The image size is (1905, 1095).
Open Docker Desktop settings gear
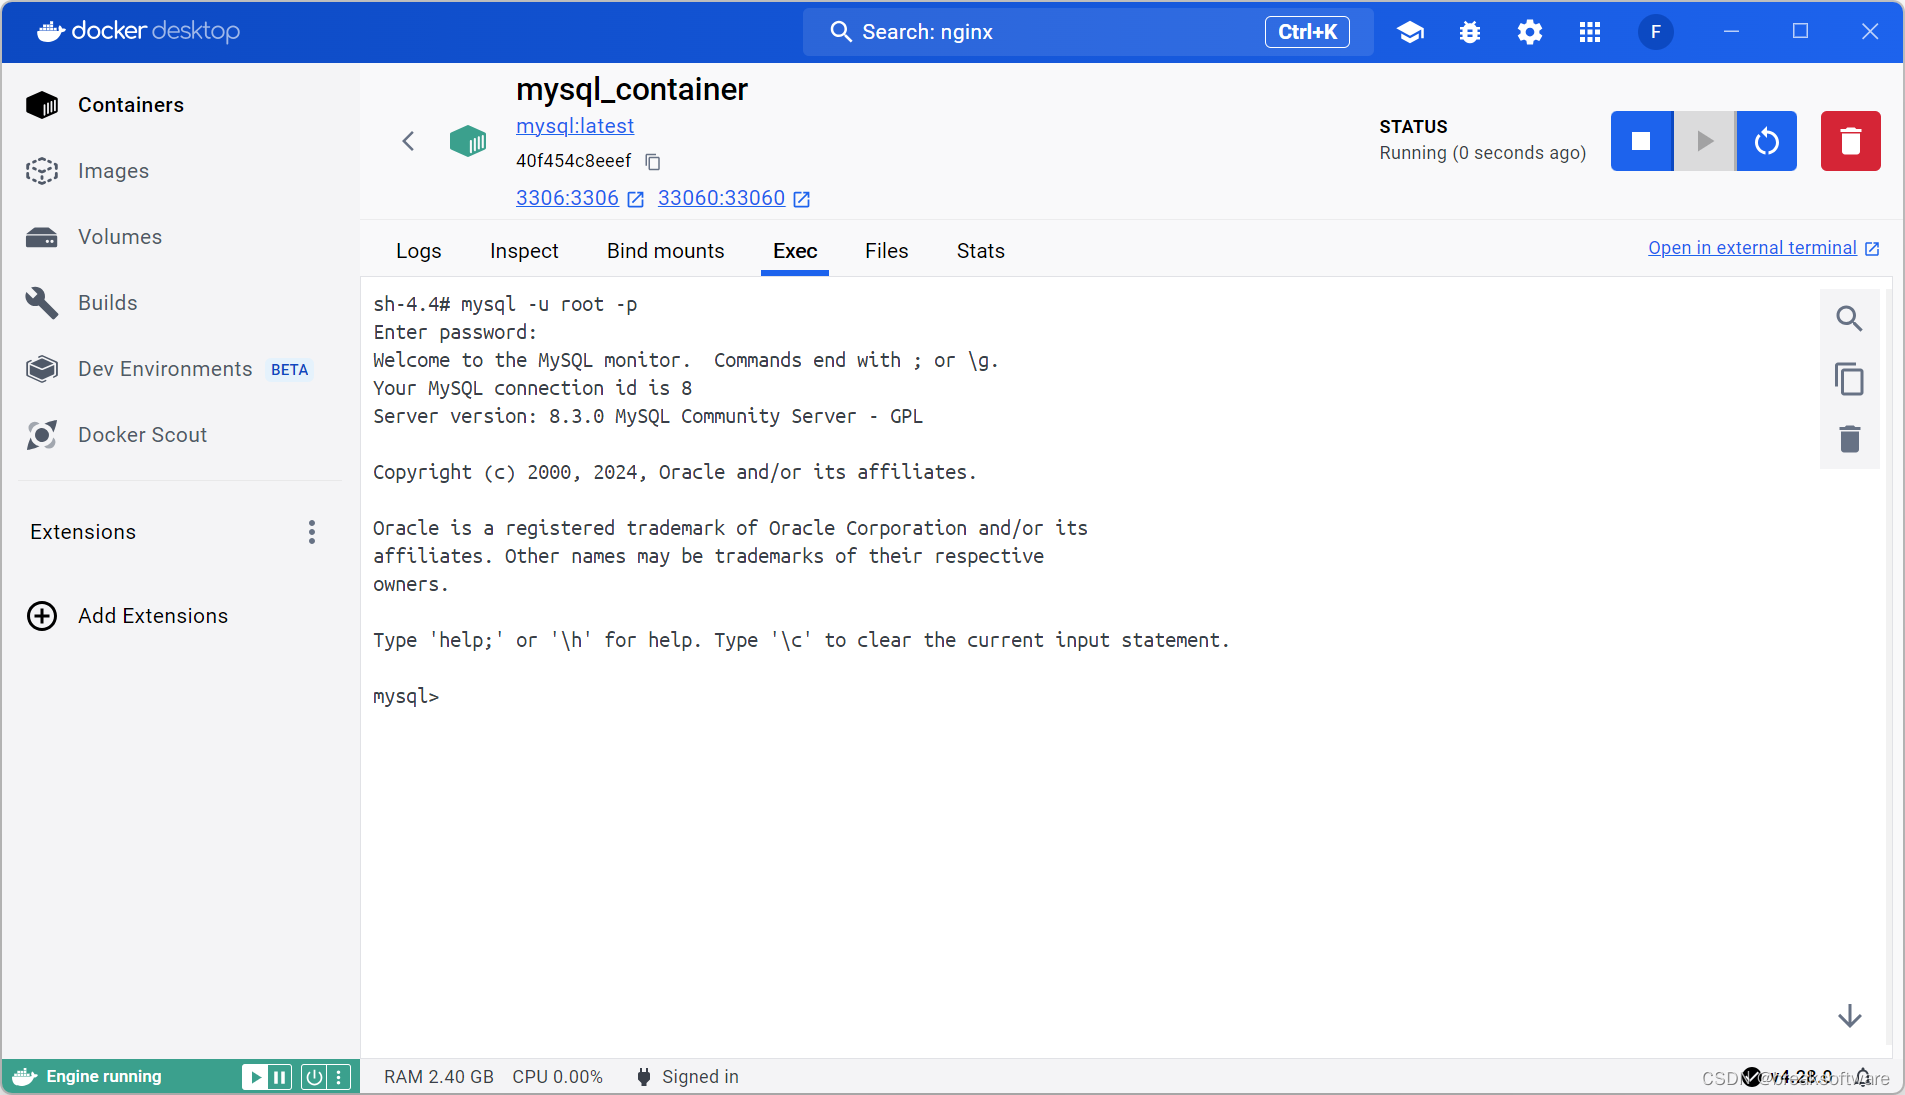(x=1530, y=32)
